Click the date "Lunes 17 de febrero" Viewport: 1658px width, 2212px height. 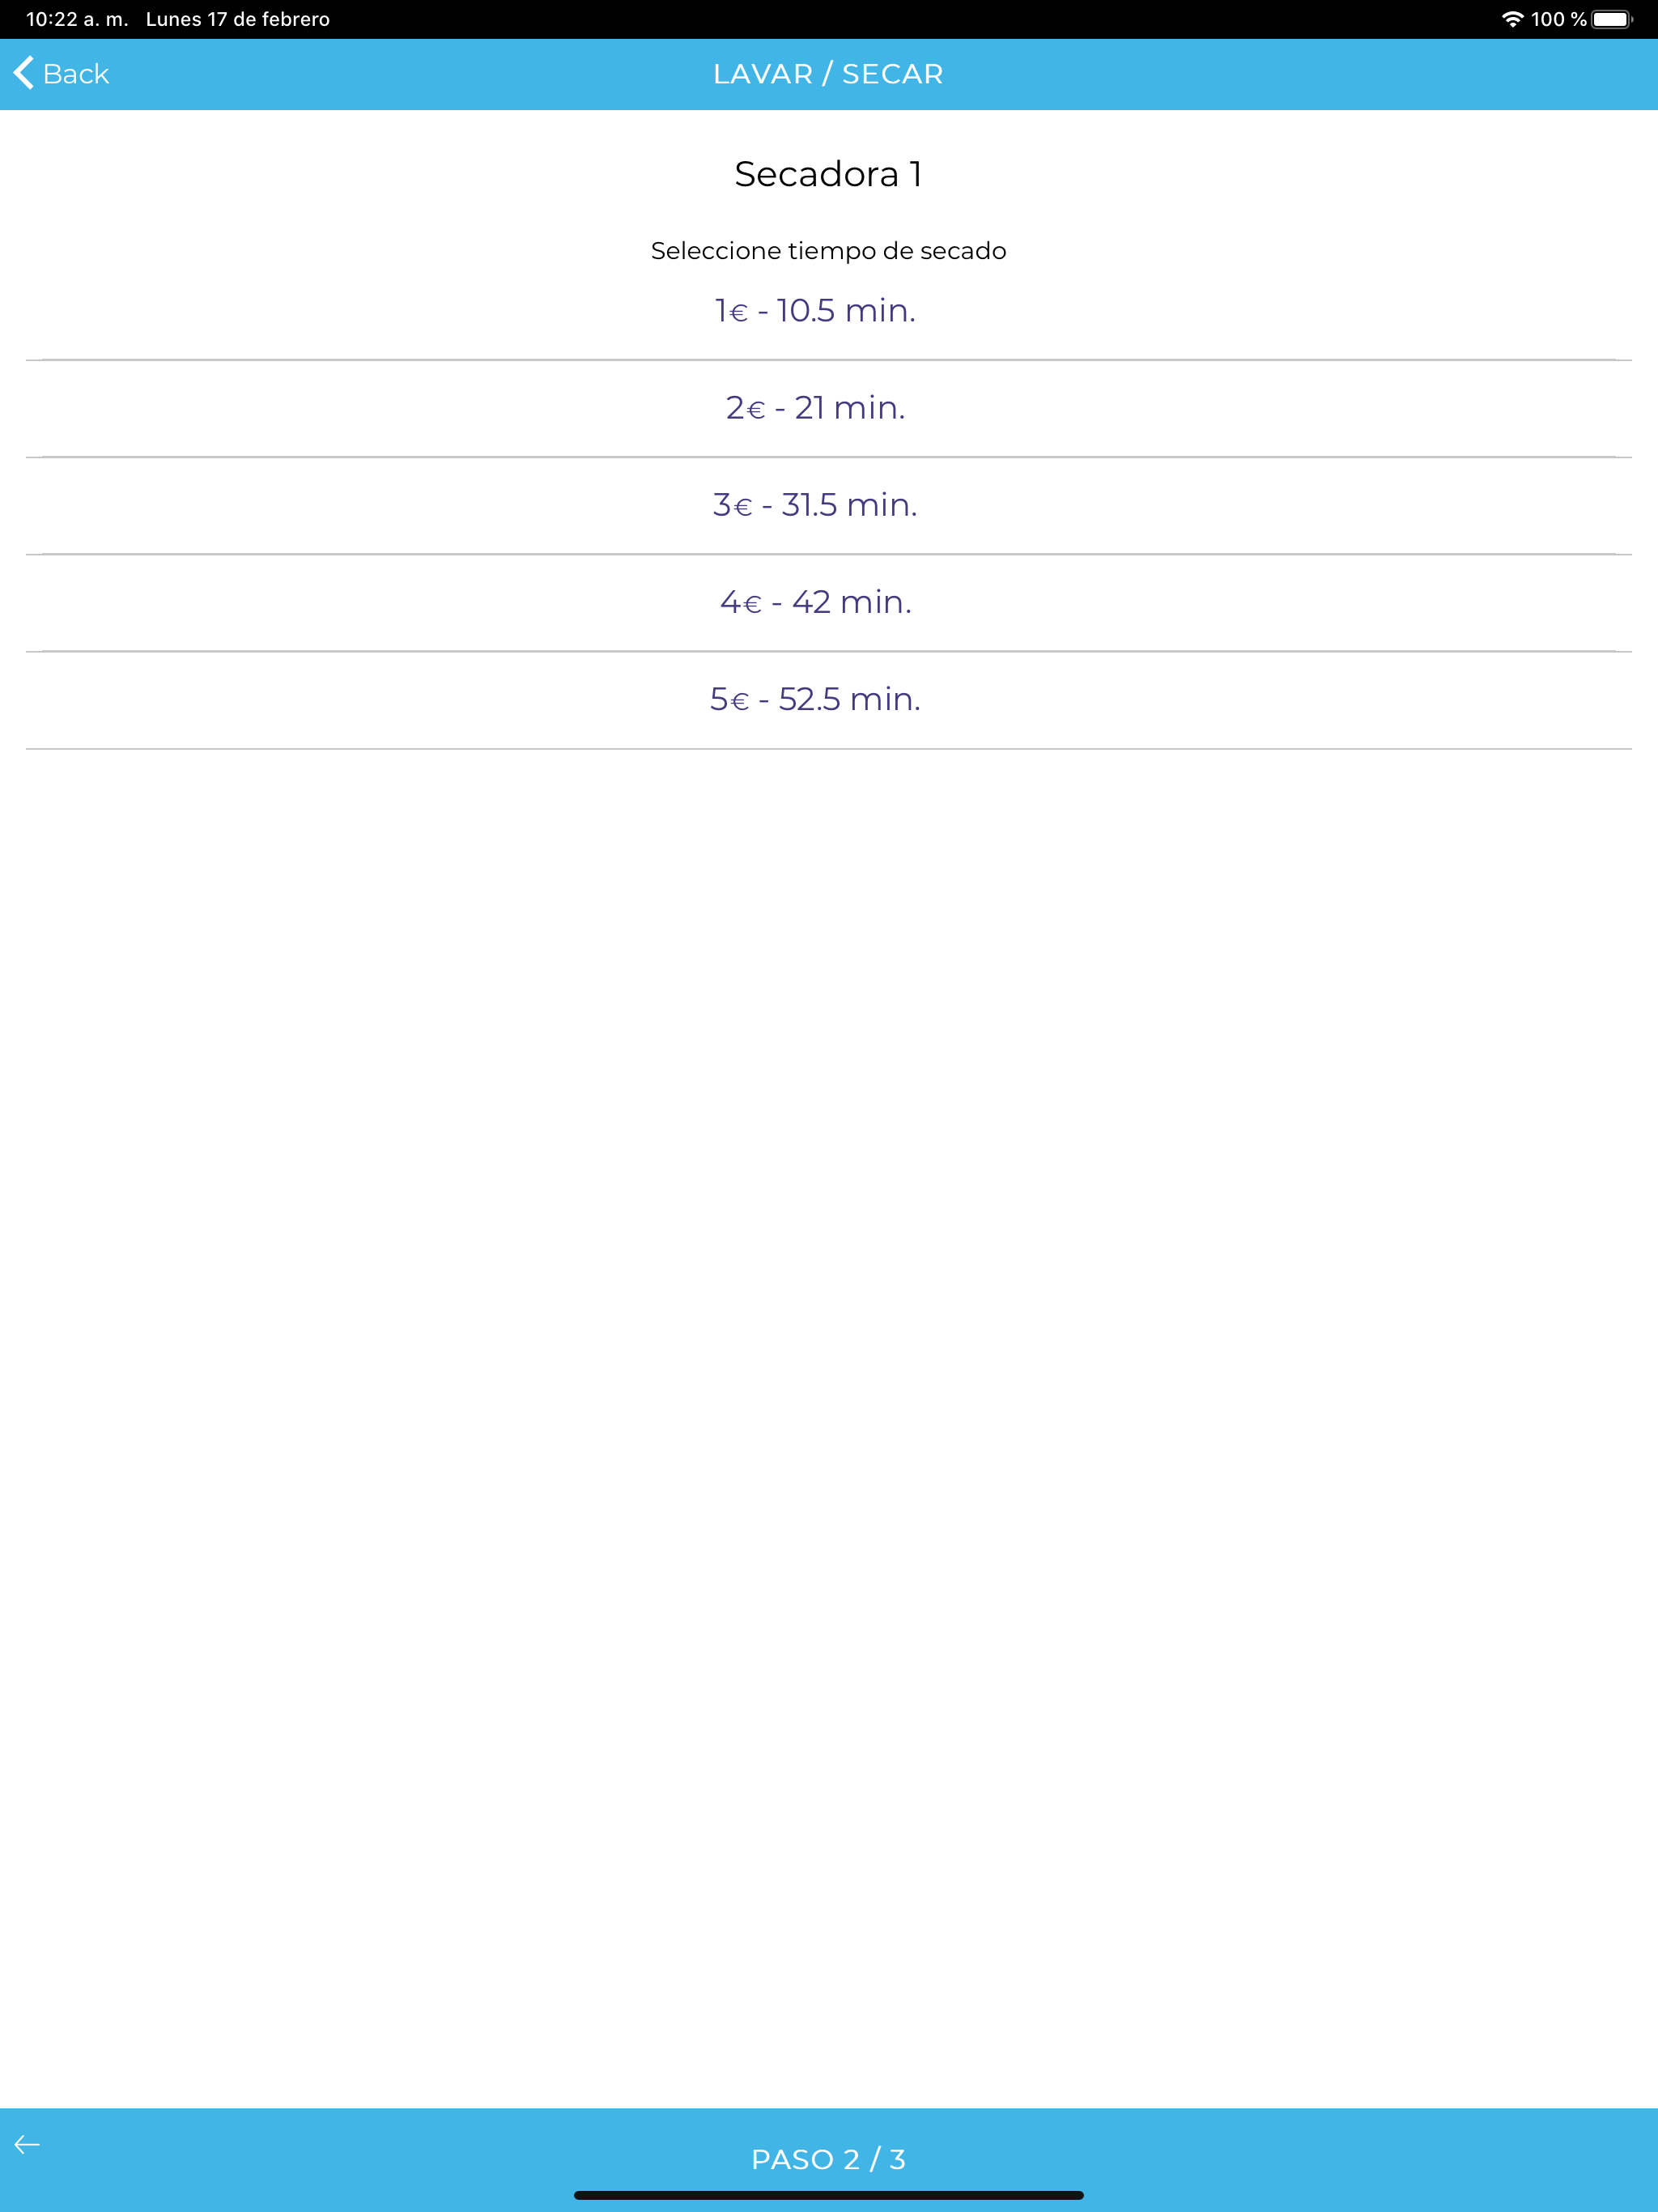pyautogui.click(x=238, y=19)
